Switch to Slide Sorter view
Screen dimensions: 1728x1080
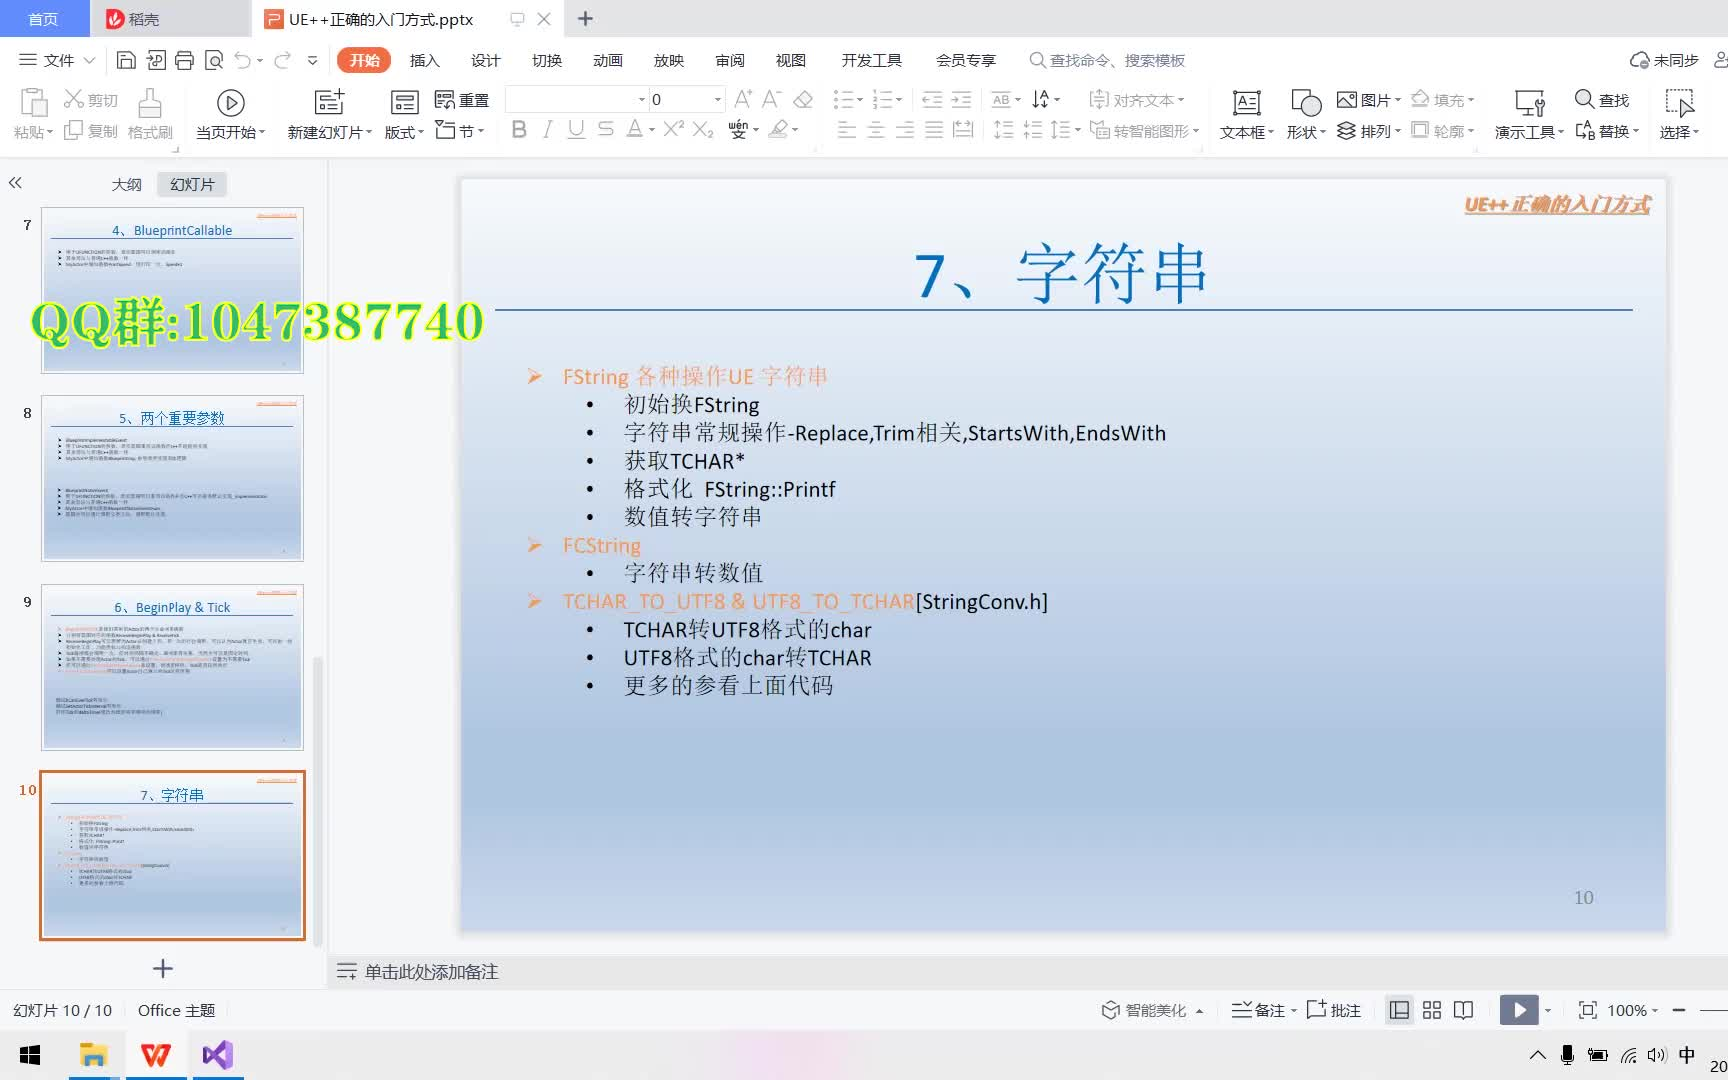coord(1432,1010)
